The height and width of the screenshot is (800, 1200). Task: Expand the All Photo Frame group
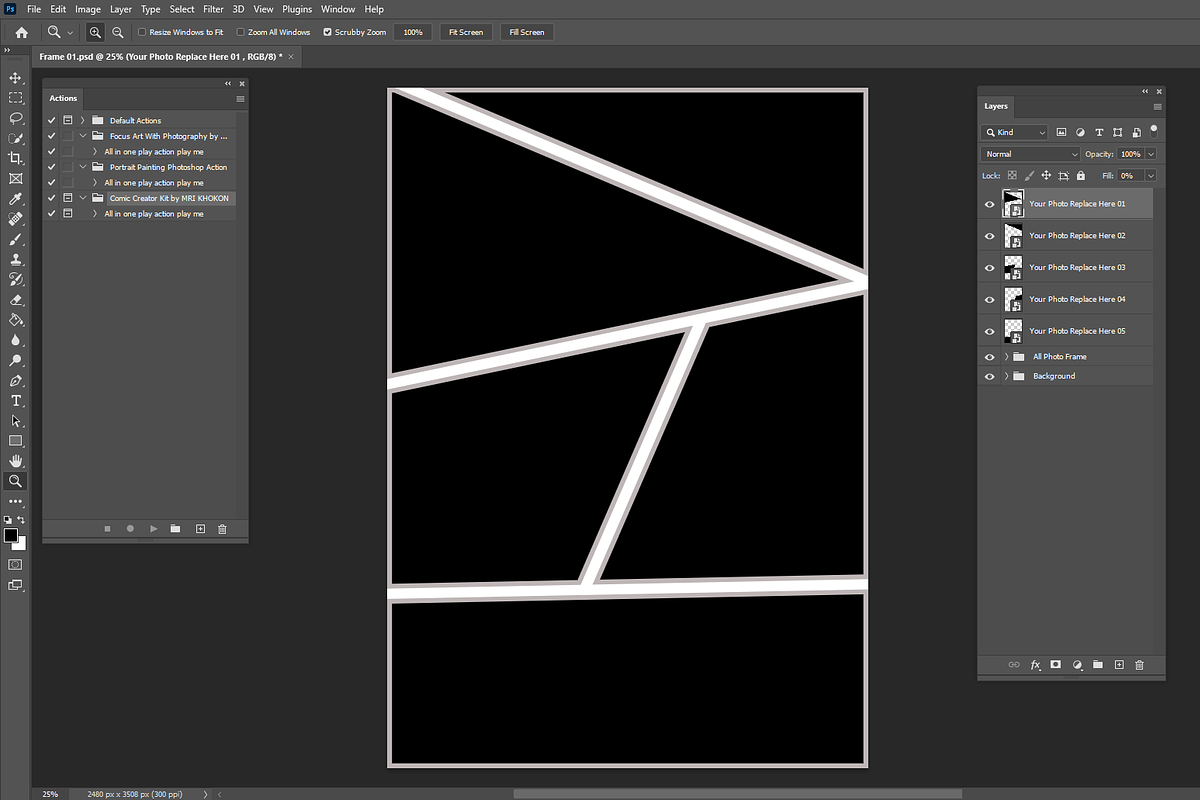click(1006, 357)
